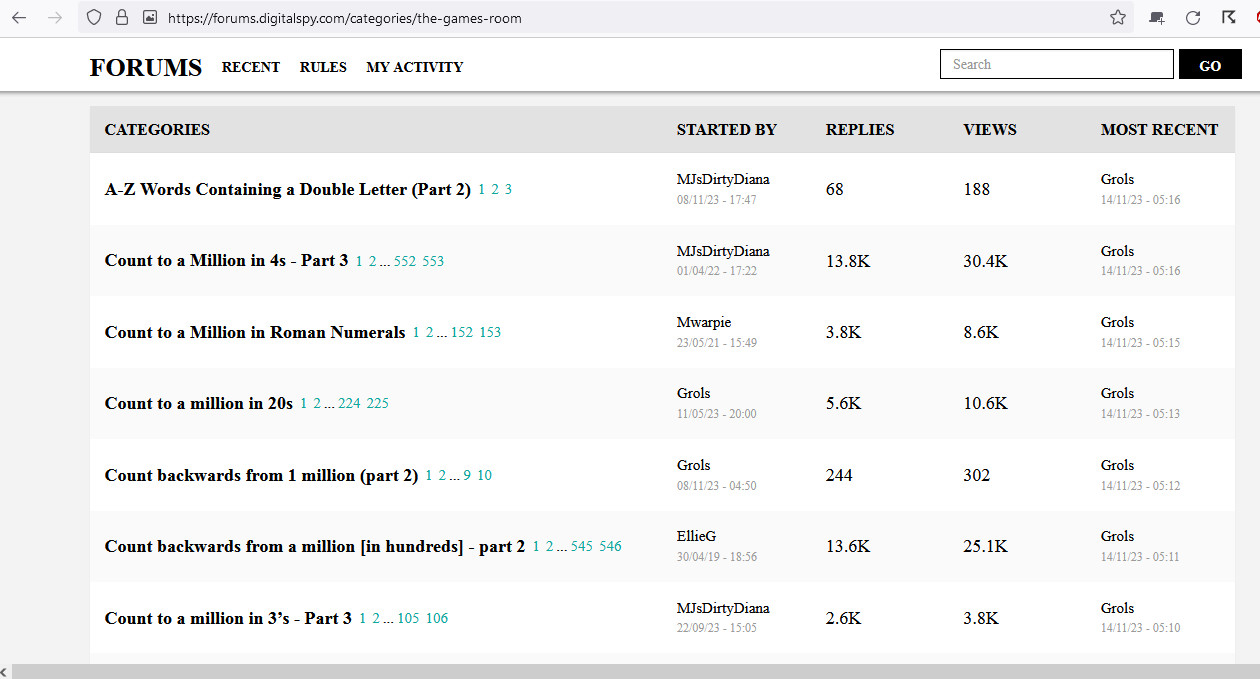Viewport: 1260px width, 679px height.
Task: Click the address bar URL
Action: tap(345, 18)
